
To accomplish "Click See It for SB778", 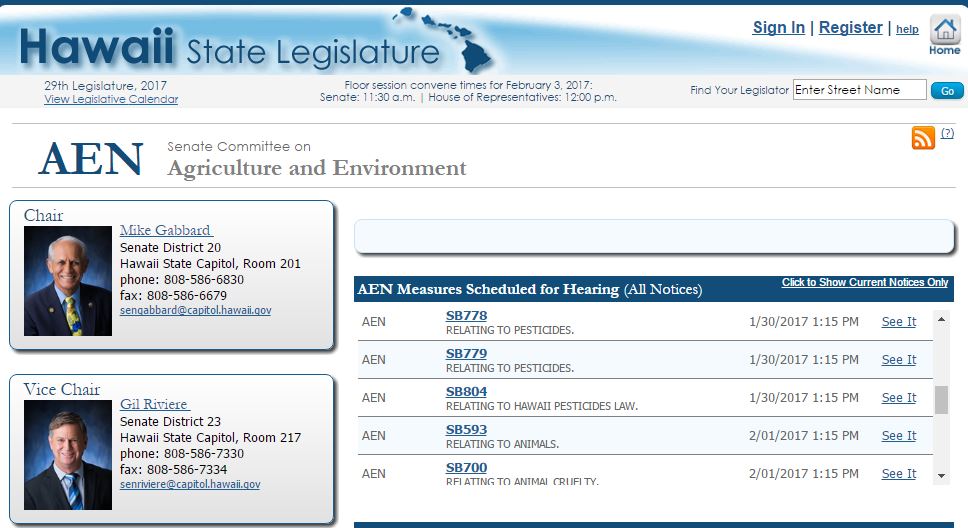I will point(898,322).
